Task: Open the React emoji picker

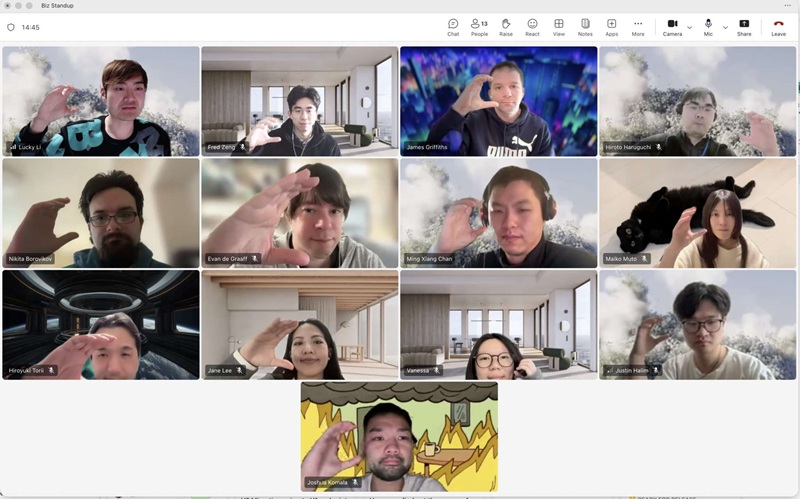Action: pyautogui.click(x=532, y=26)
